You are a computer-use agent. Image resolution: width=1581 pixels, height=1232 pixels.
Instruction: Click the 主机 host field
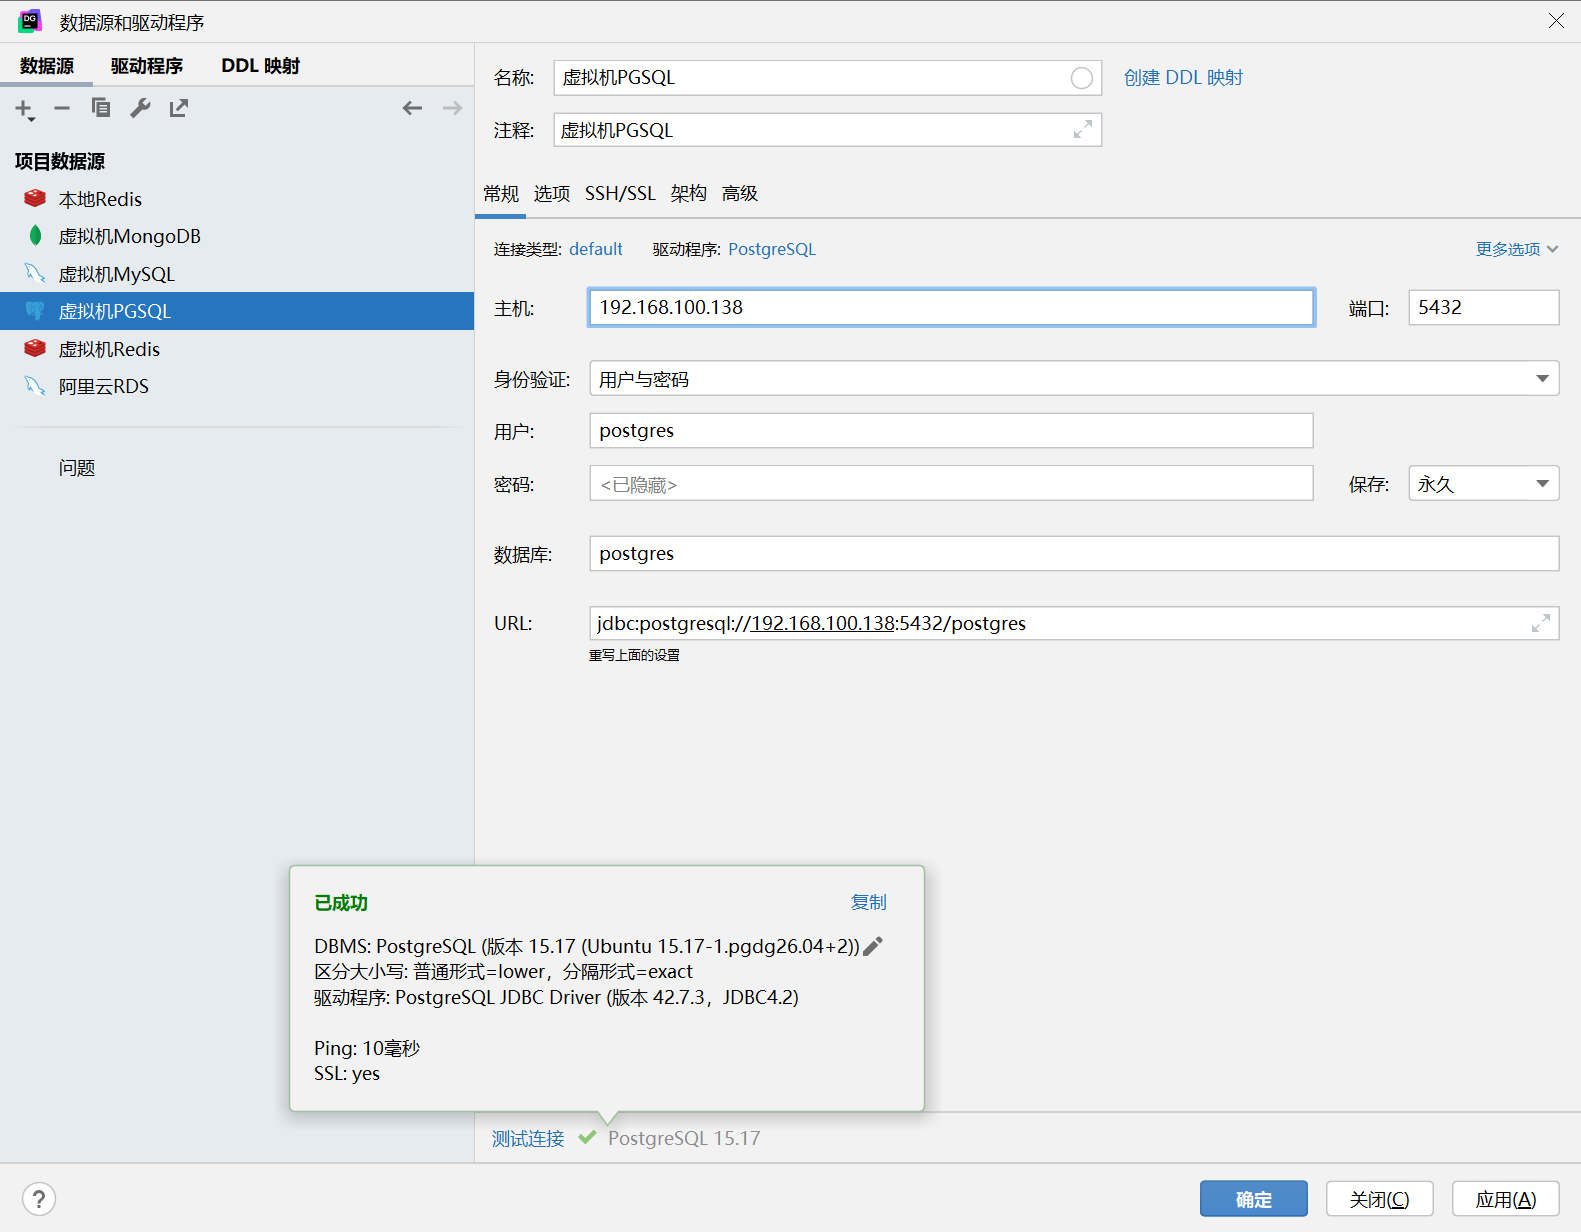951,307
